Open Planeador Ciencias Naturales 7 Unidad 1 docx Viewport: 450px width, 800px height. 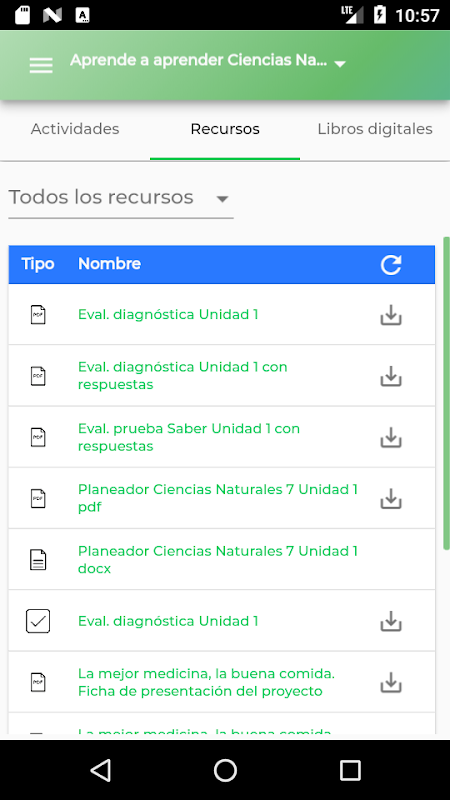click(x=218, y=560)
